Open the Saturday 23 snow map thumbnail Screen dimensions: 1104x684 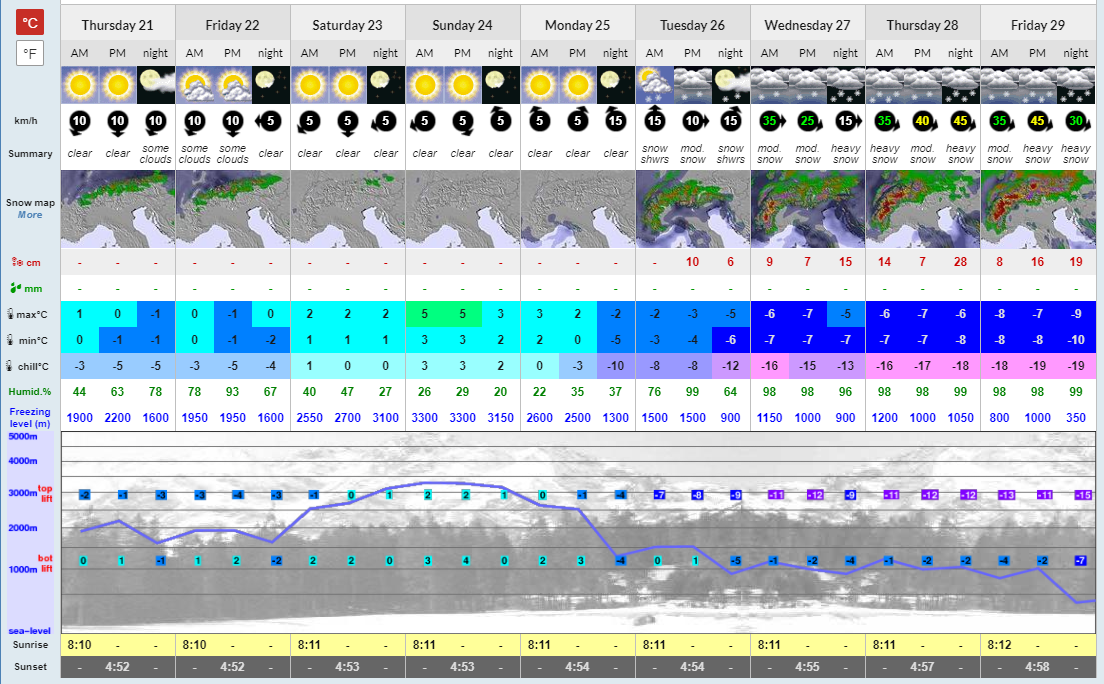(x=348, y=209)
